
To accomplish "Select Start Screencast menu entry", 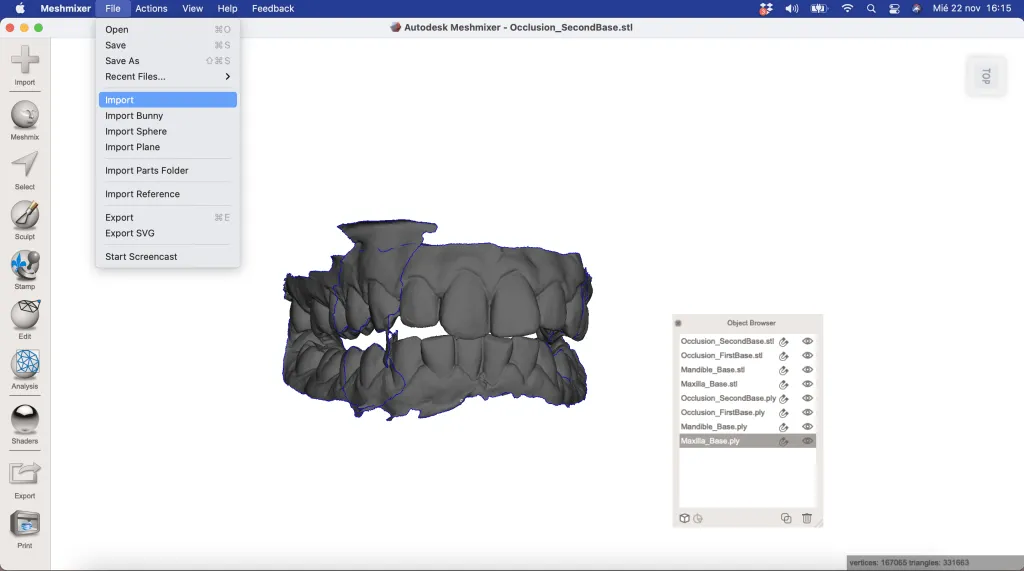I will click(x=168, y=257).
